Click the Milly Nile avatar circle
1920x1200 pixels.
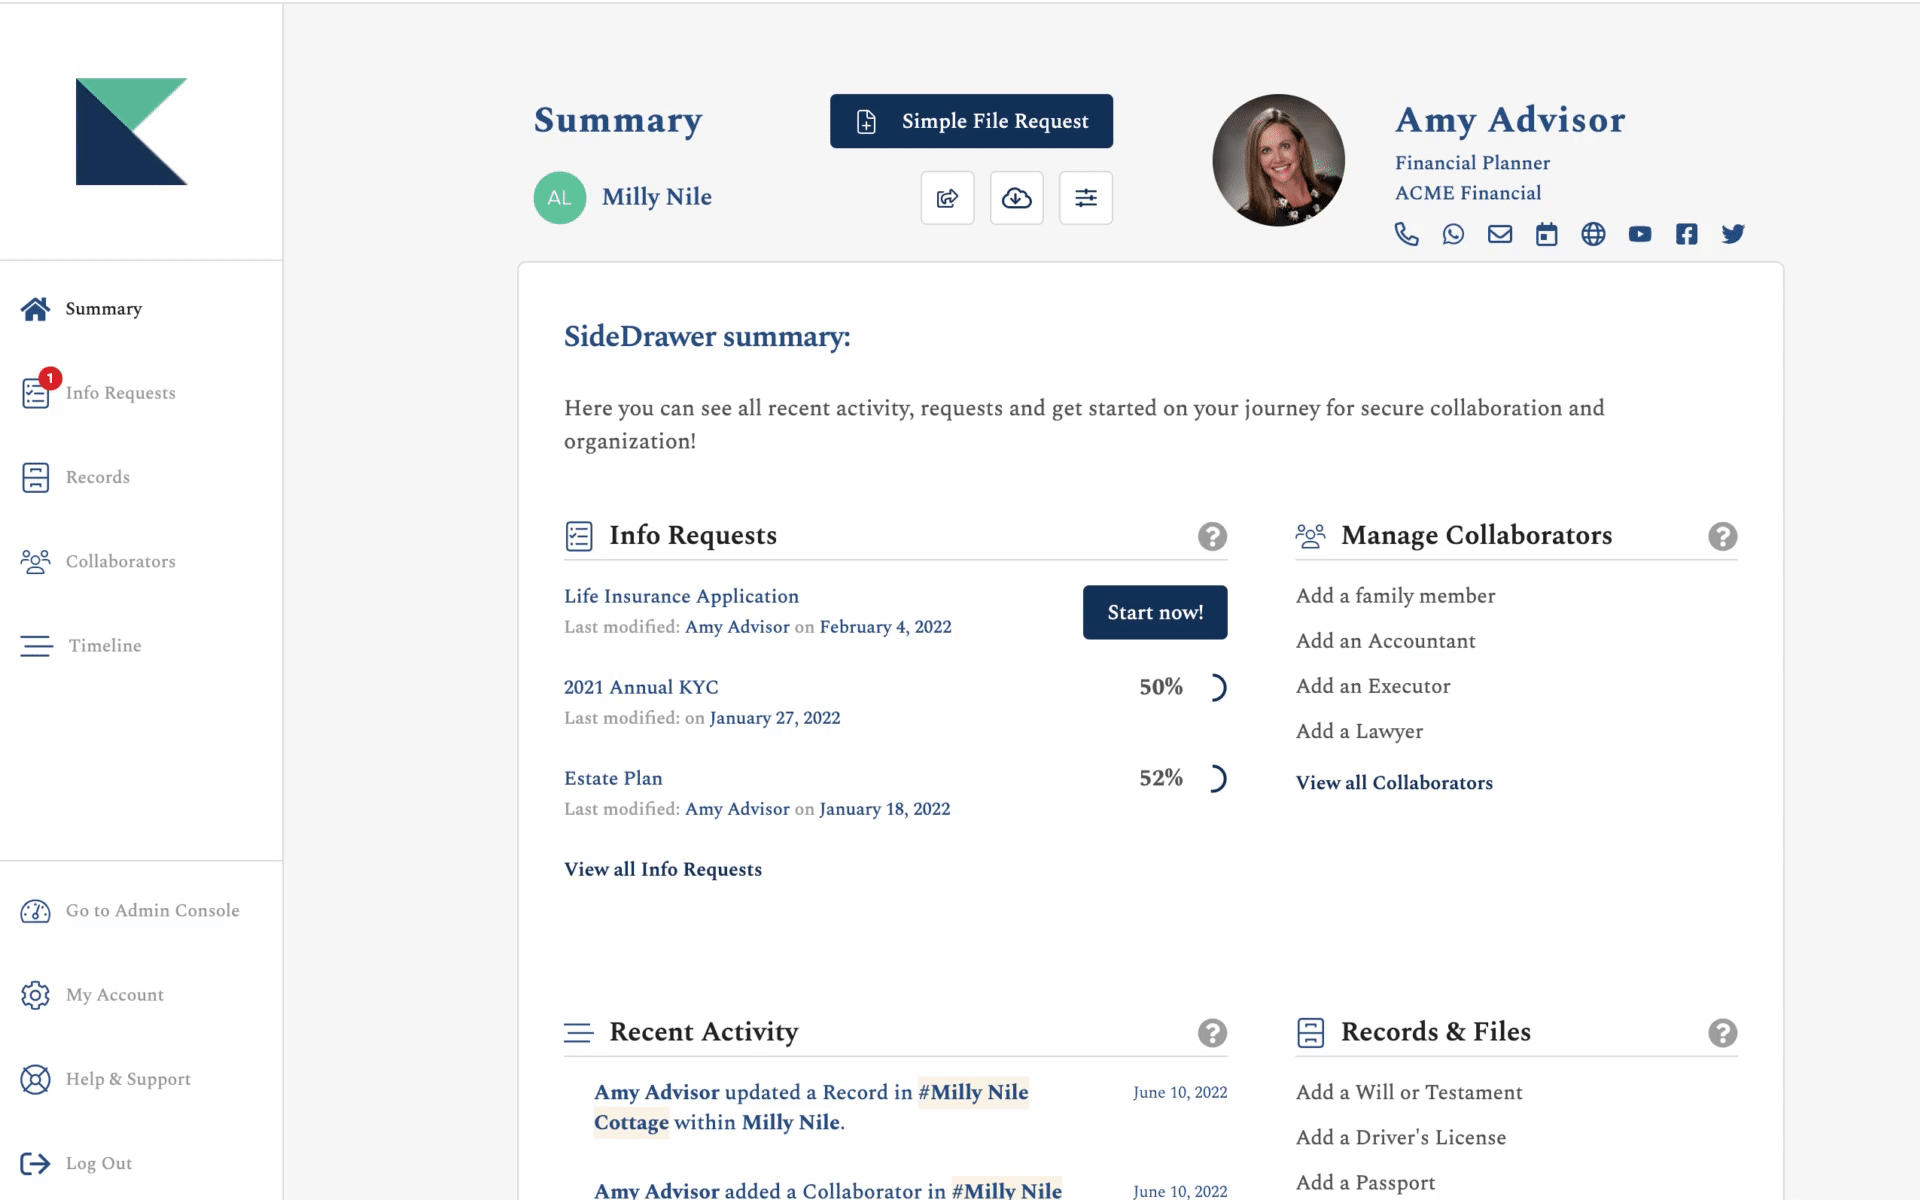click(559, 197)
